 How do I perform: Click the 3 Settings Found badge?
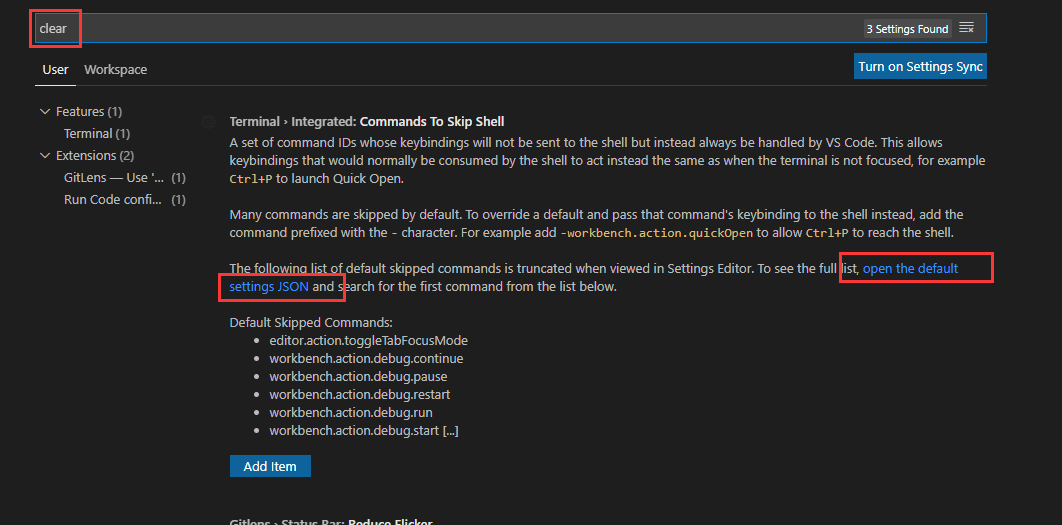pyautogui.click(x=908, y=28)
